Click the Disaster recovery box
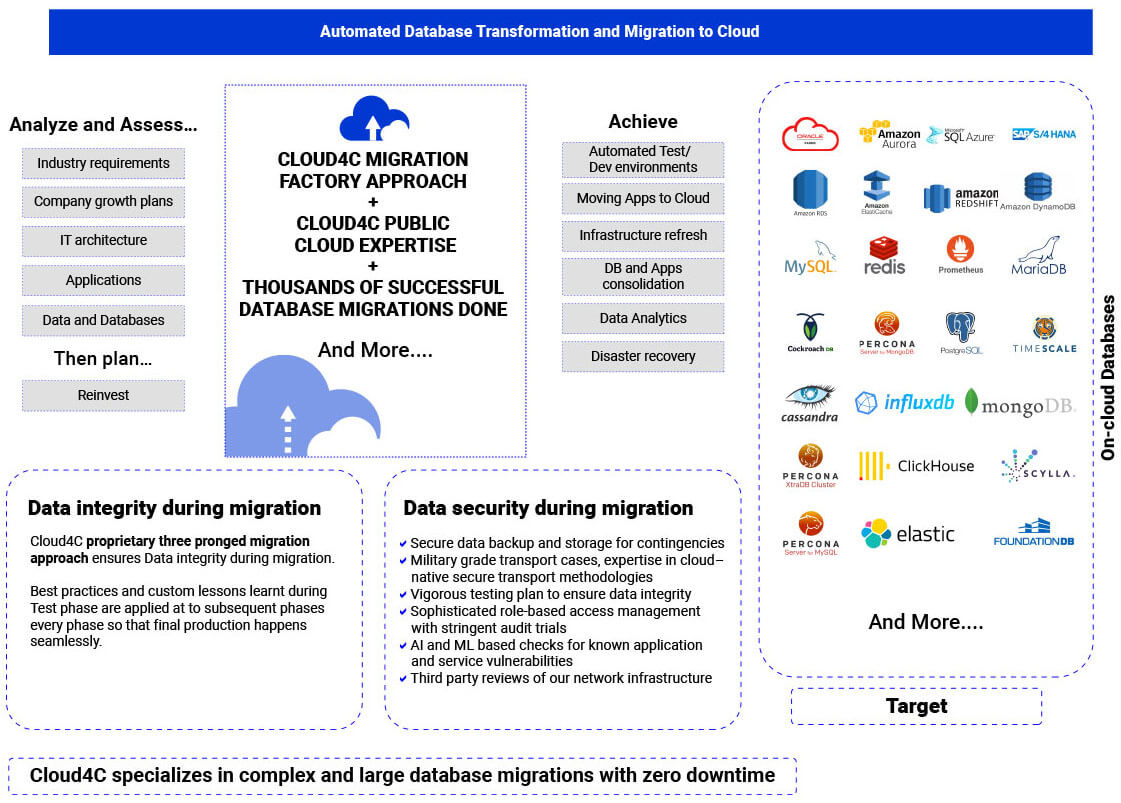 coord(643,356)
